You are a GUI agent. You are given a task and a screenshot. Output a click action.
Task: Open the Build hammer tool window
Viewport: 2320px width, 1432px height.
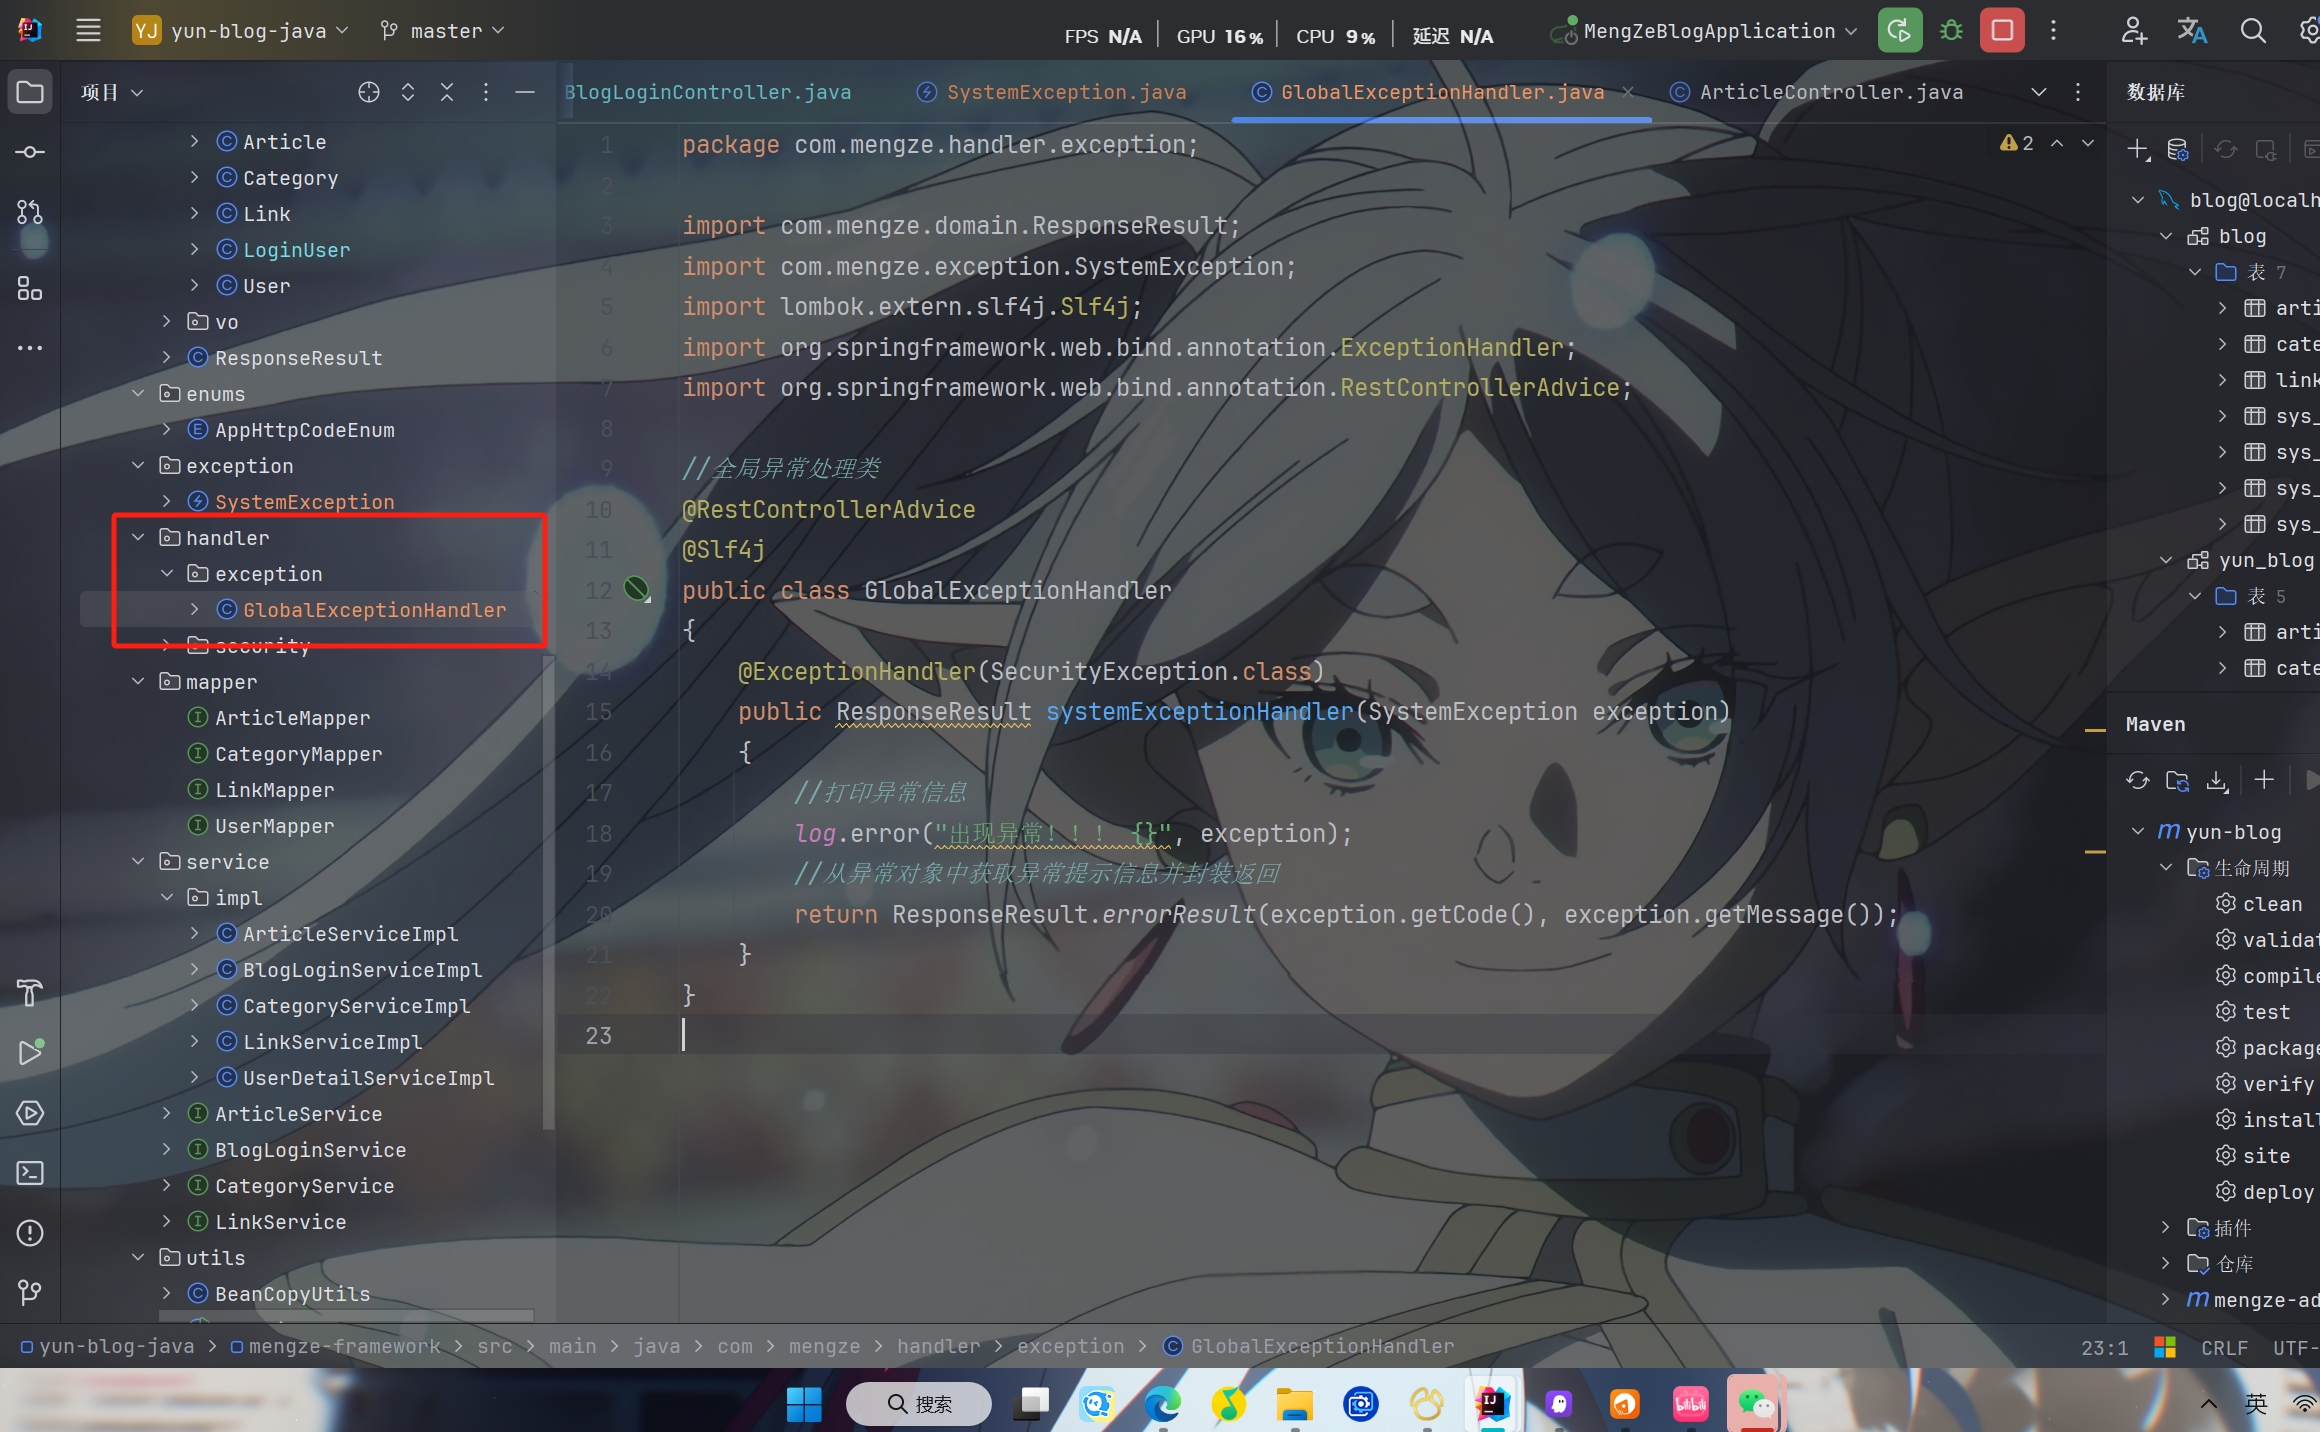click(x=30, y=993)
